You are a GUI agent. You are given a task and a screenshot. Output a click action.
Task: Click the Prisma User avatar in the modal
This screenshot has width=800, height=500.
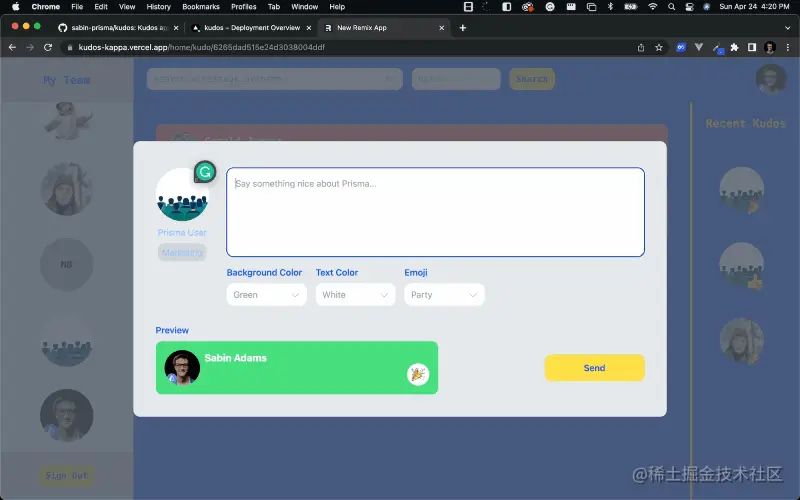tap(182, 194)
